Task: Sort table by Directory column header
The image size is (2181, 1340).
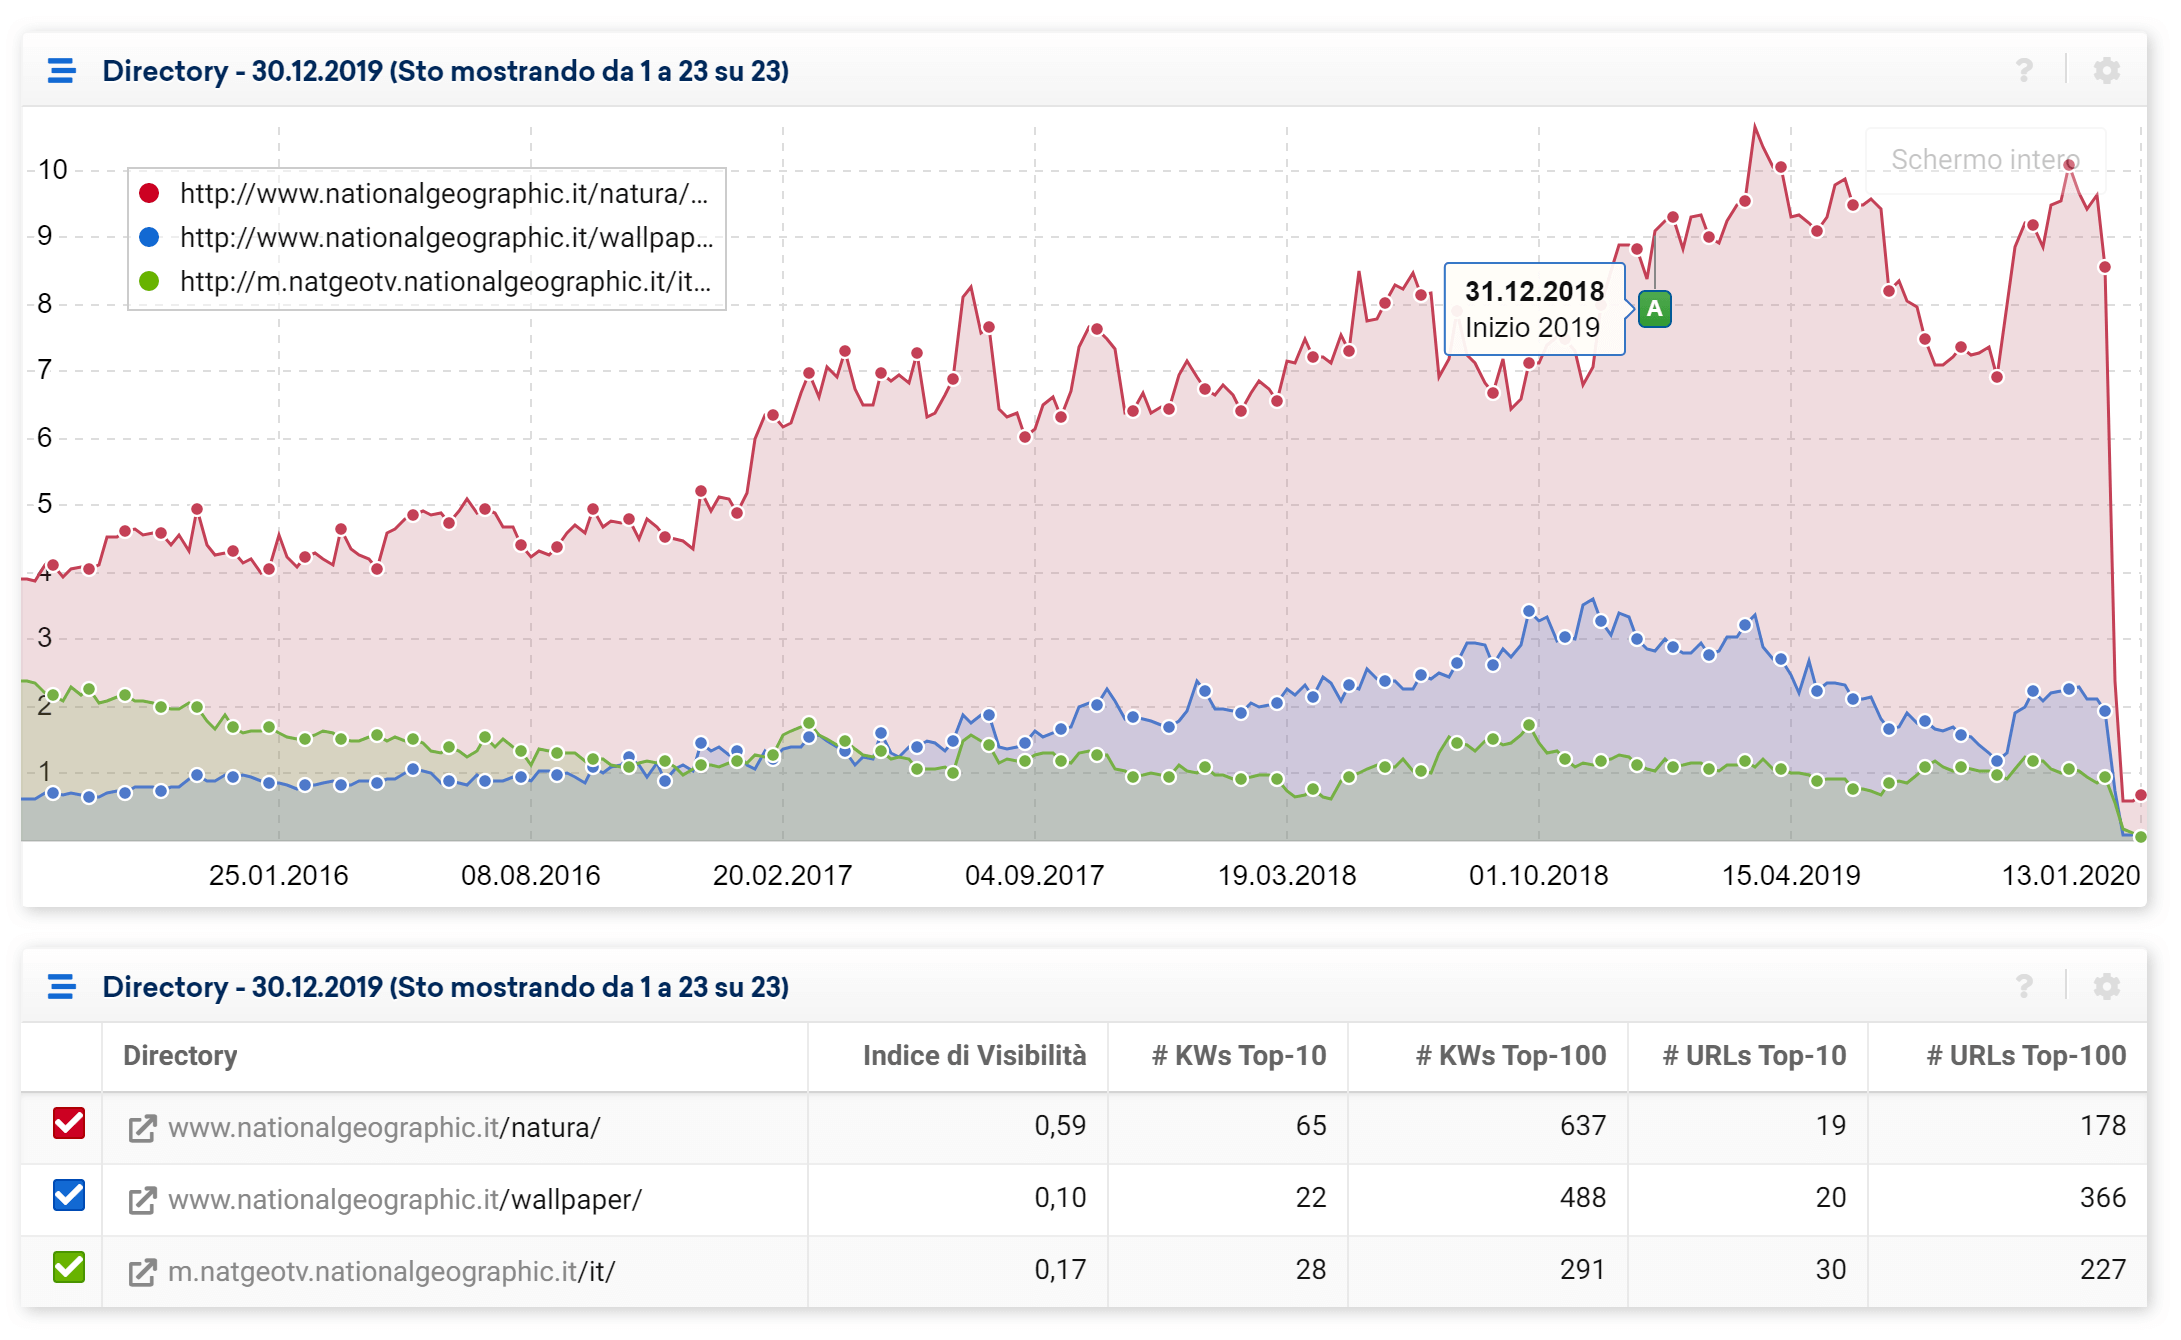Action: tap(180, 1056)
